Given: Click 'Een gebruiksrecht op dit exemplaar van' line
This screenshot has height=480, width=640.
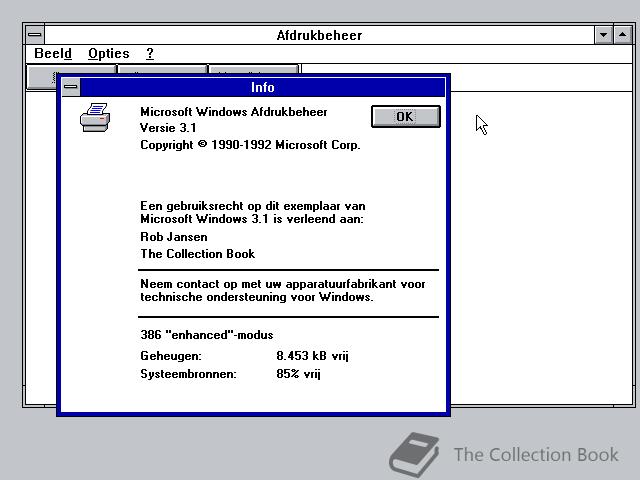Looking at the screenshot, I should click(253, 206).
